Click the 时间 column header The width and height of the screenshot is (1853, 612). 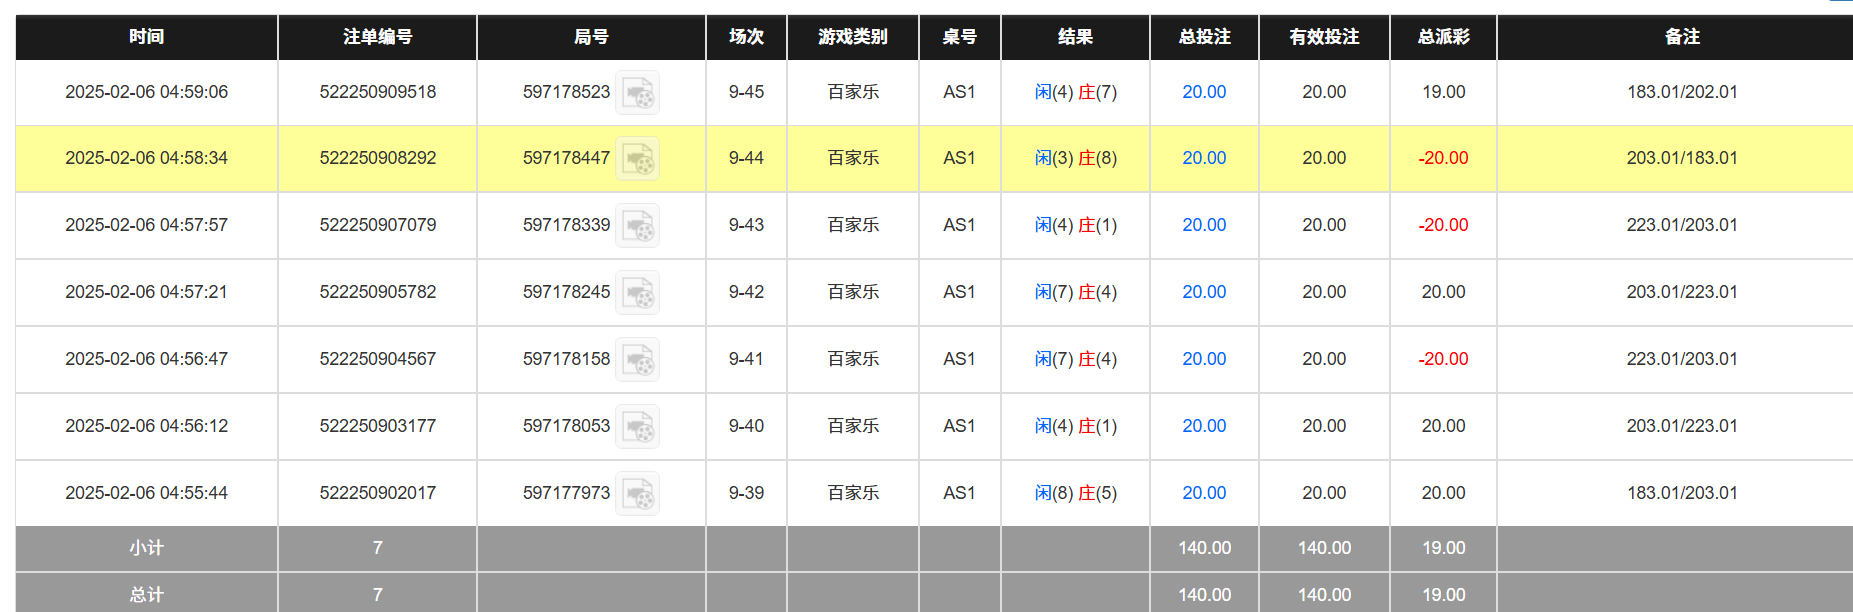pos(146,37)
